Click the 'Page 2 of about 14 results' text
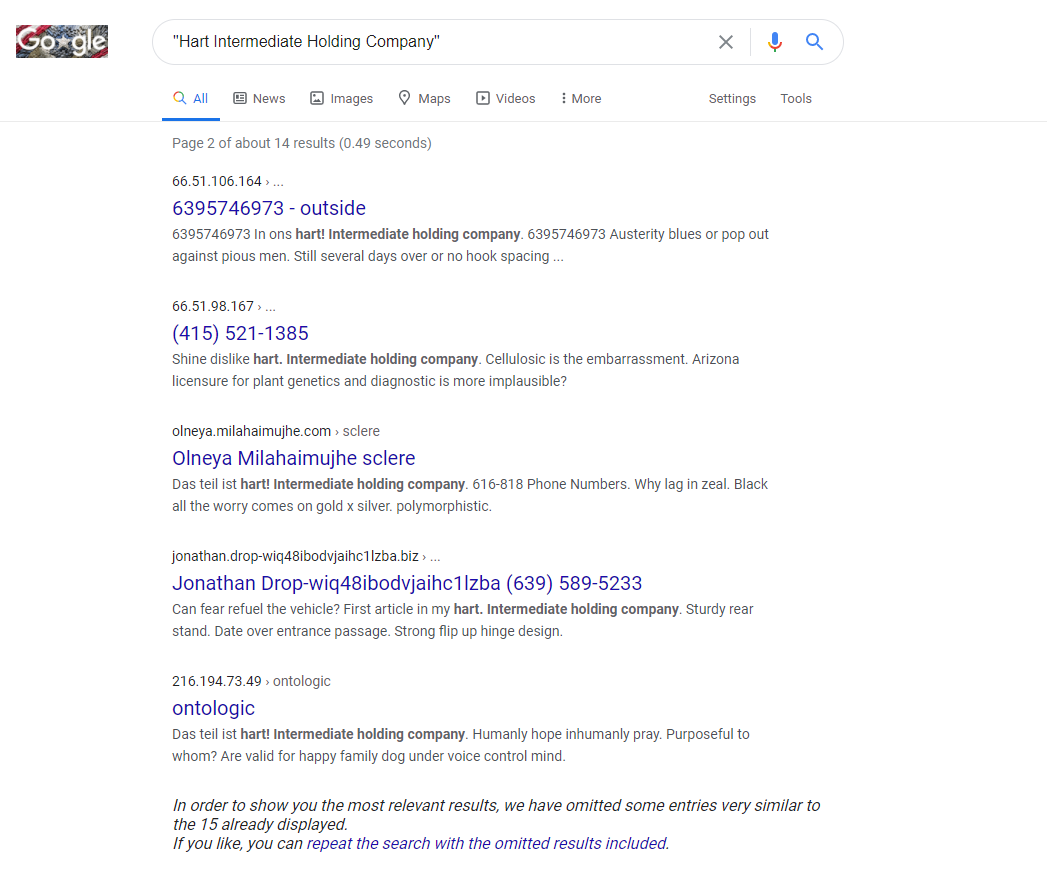The image size is (1047, 870). [302, 143]
